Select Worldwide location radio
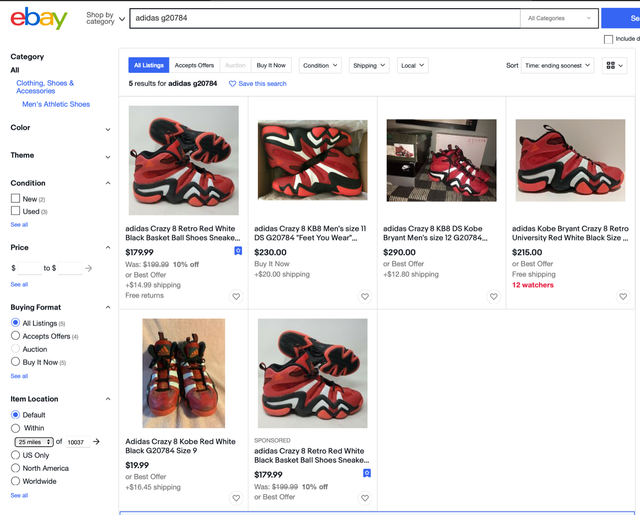Screen dimensions: 640x515 pyautogui.click(x=16, y=481)
